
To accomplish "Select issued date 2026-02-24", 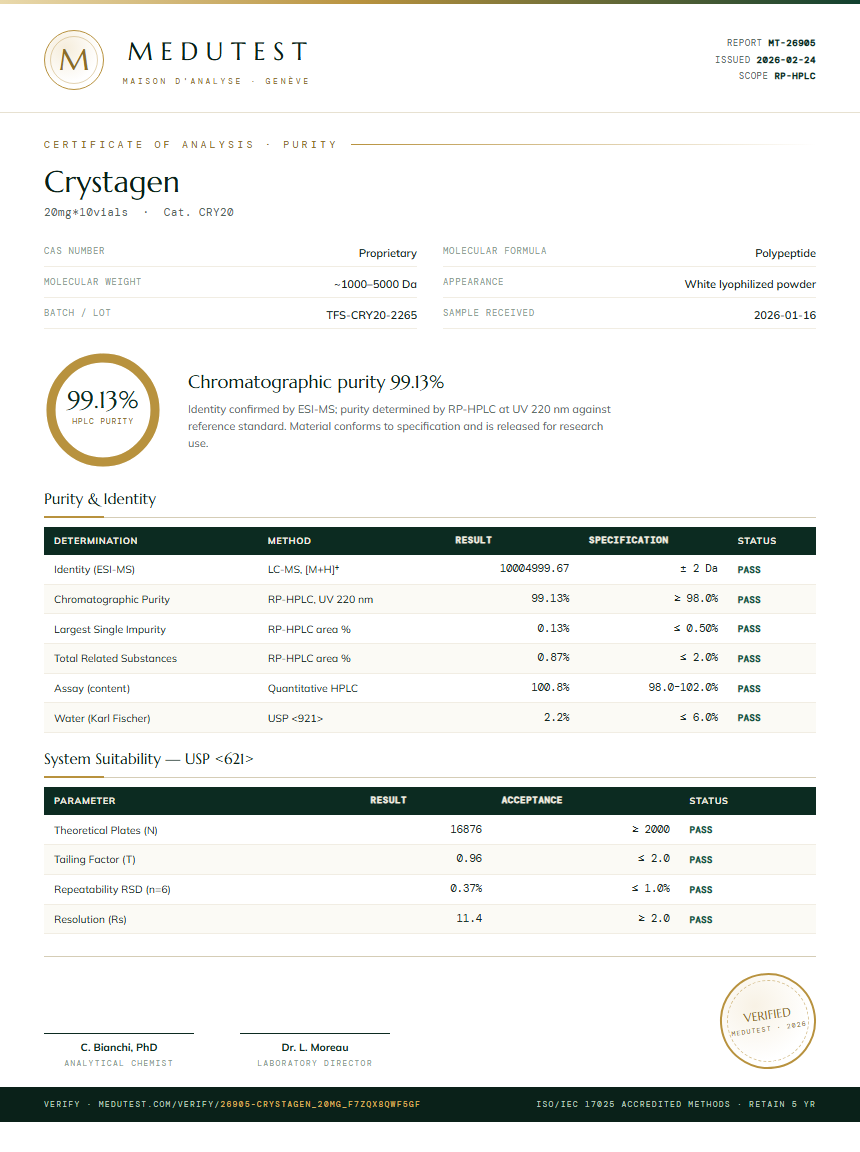I will (x=786, y=60).
